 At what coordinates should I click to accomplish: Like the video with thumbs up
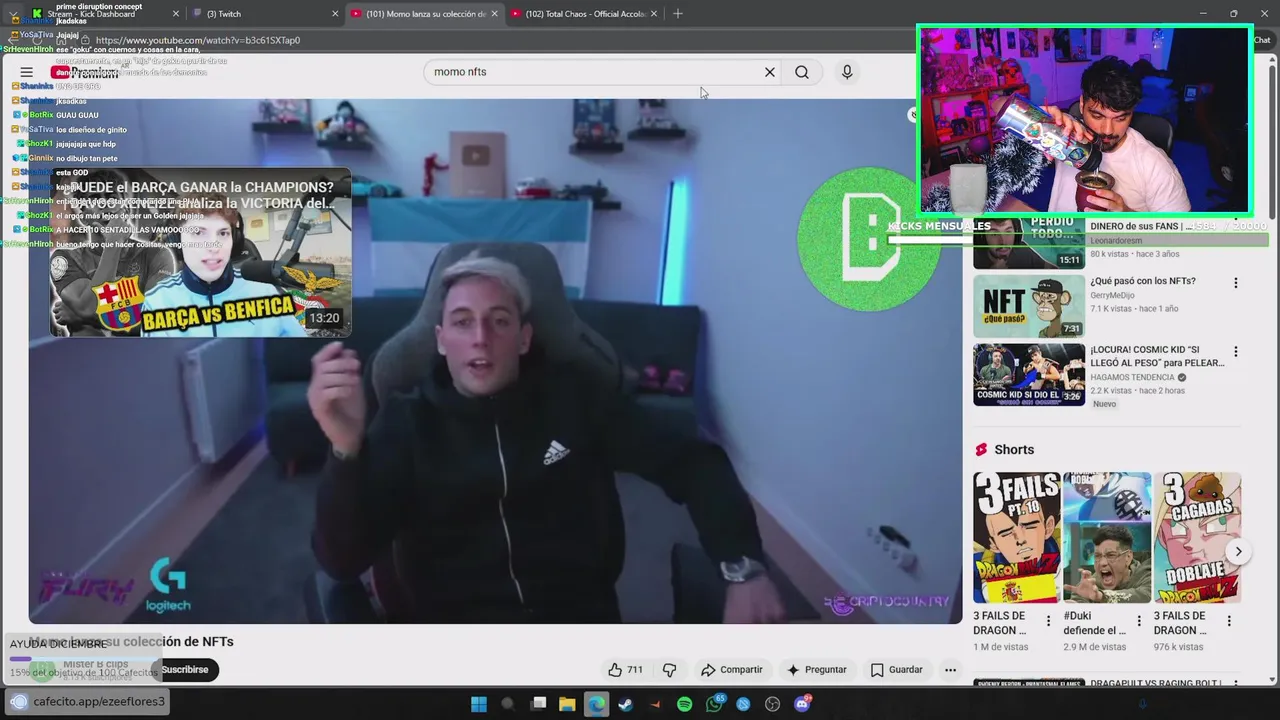tap(626, 670)
